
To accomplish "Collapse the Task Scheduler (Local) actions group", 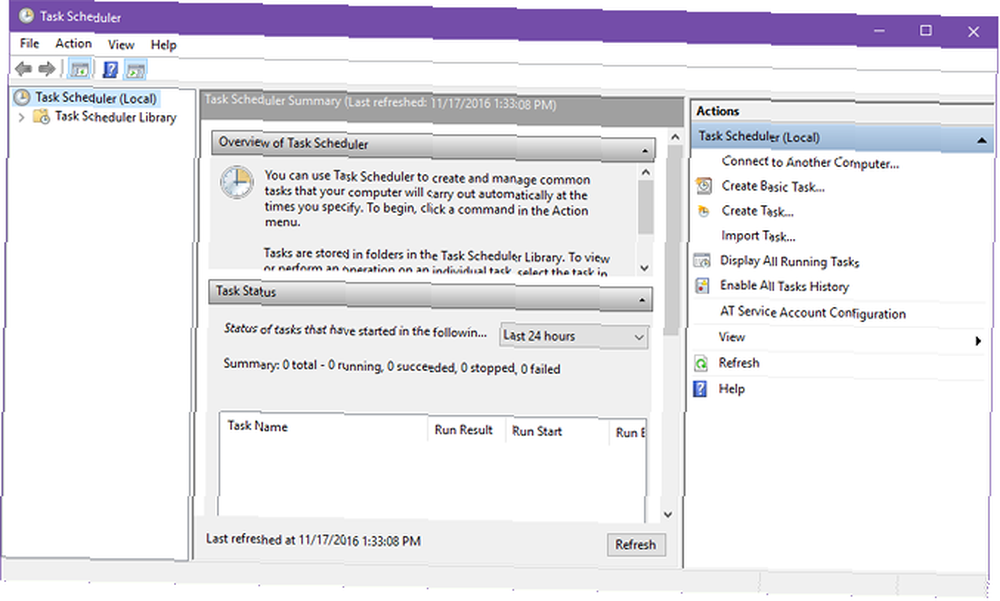I will tap(982, 140).
